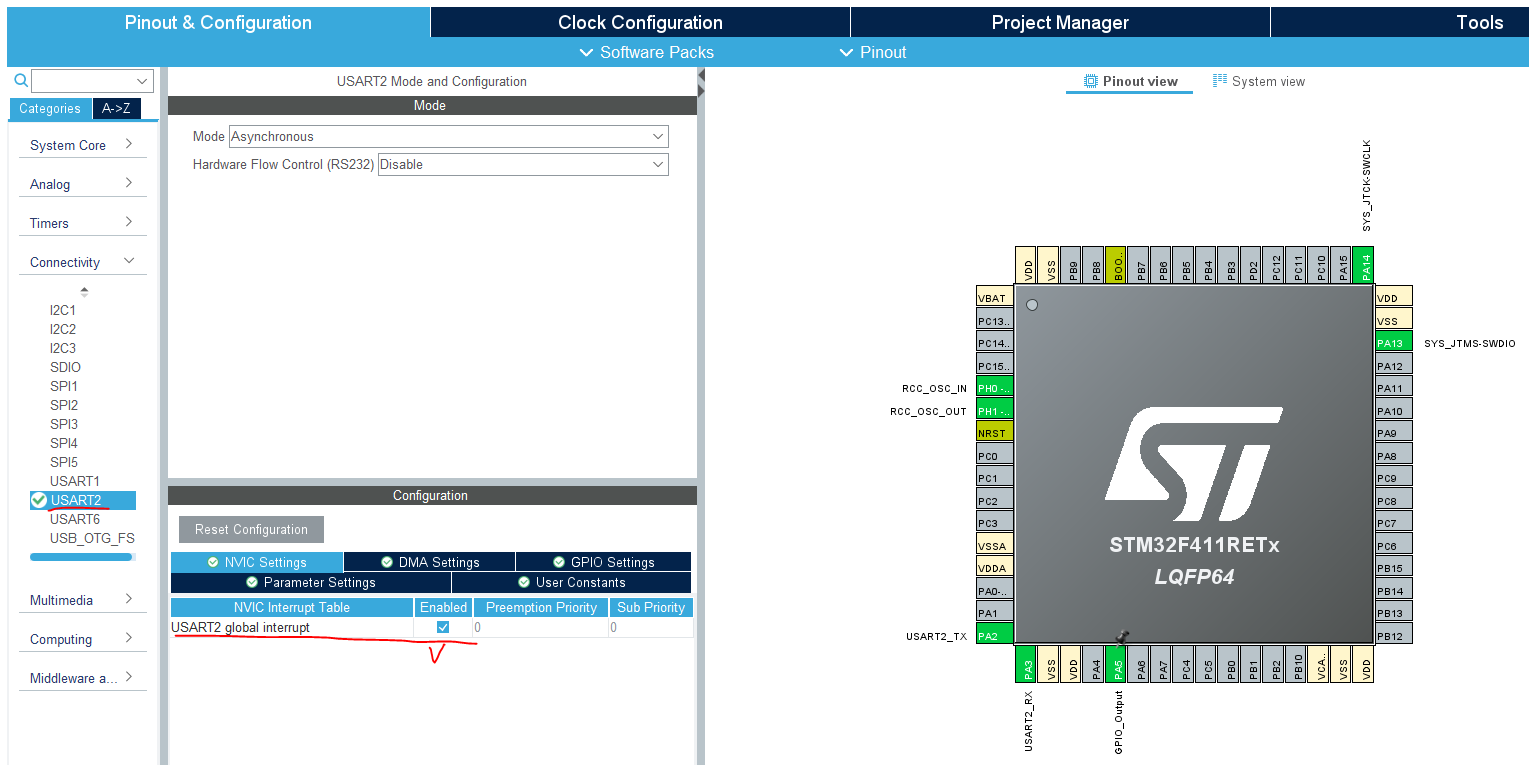Click the search magnifier icon
The width and height of the screenshot is (1529, 765).
pos(21,80)
